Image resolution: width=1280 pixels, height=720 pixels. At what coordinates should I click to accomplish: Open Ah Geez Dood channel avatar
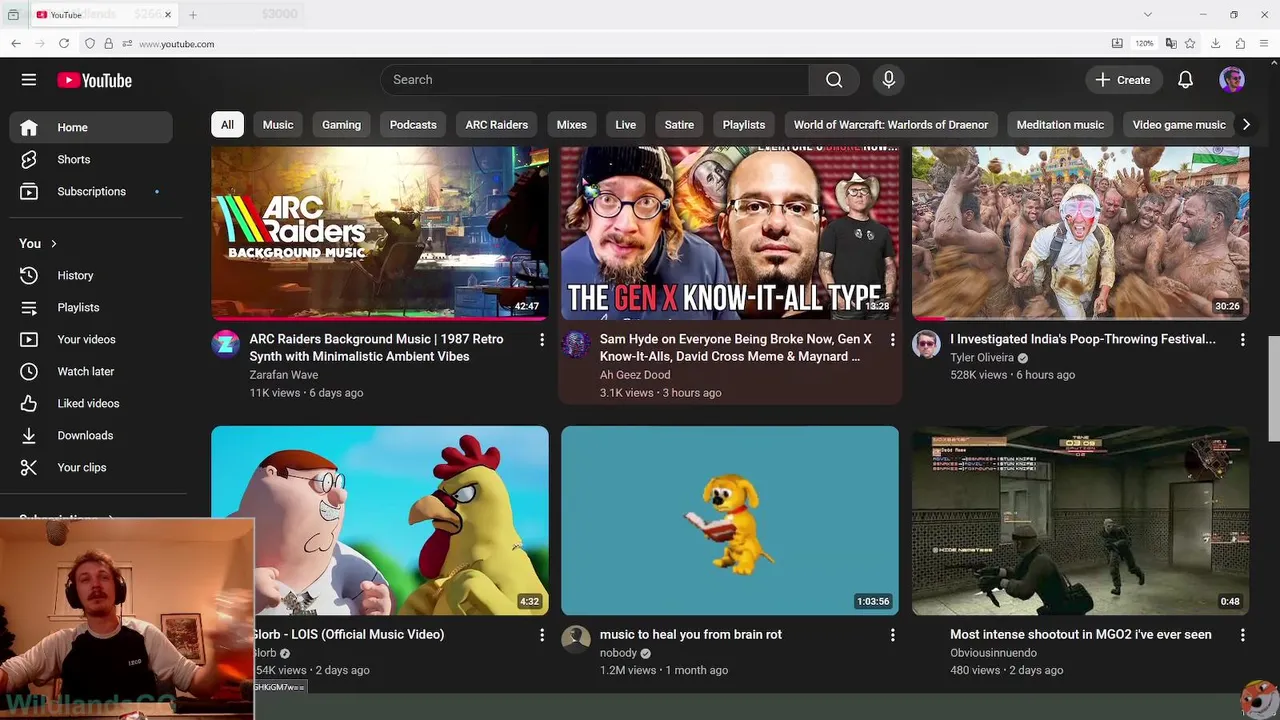click(576, 344)
